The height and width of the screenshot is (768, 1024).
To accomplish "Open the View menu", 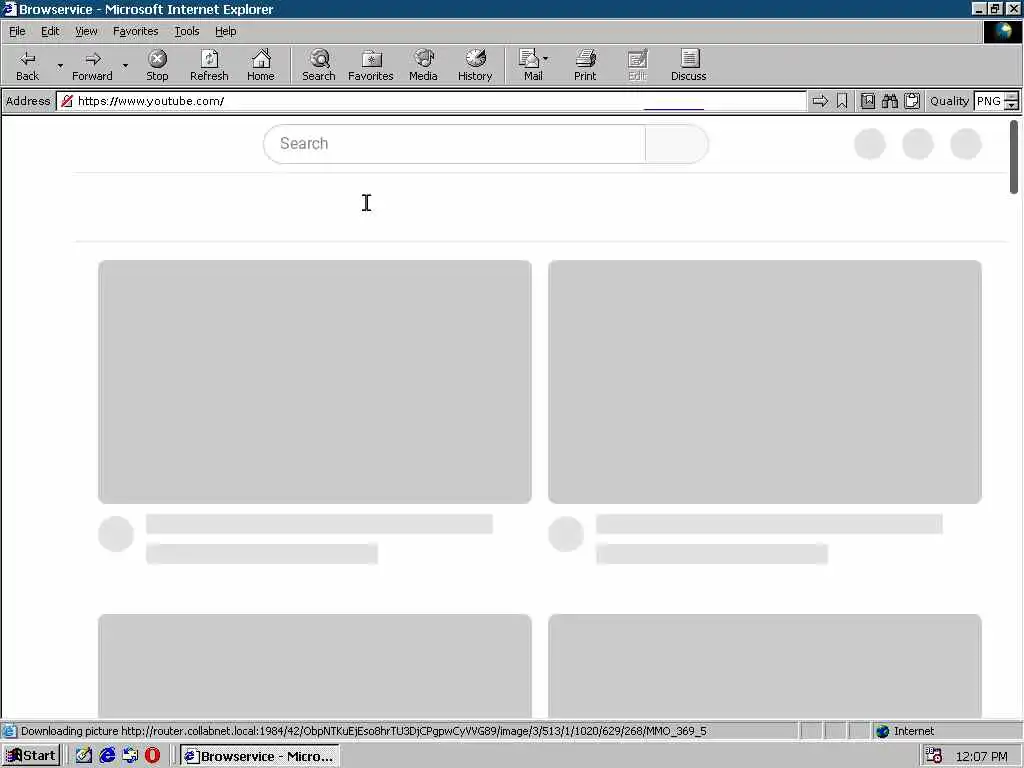I will [86, 31].
